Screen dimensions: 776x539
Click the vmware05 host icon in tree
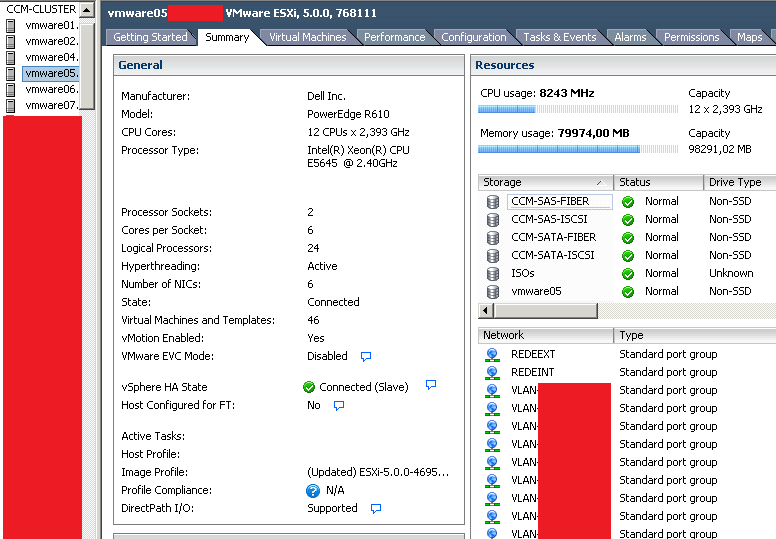(x=10, y=73)
